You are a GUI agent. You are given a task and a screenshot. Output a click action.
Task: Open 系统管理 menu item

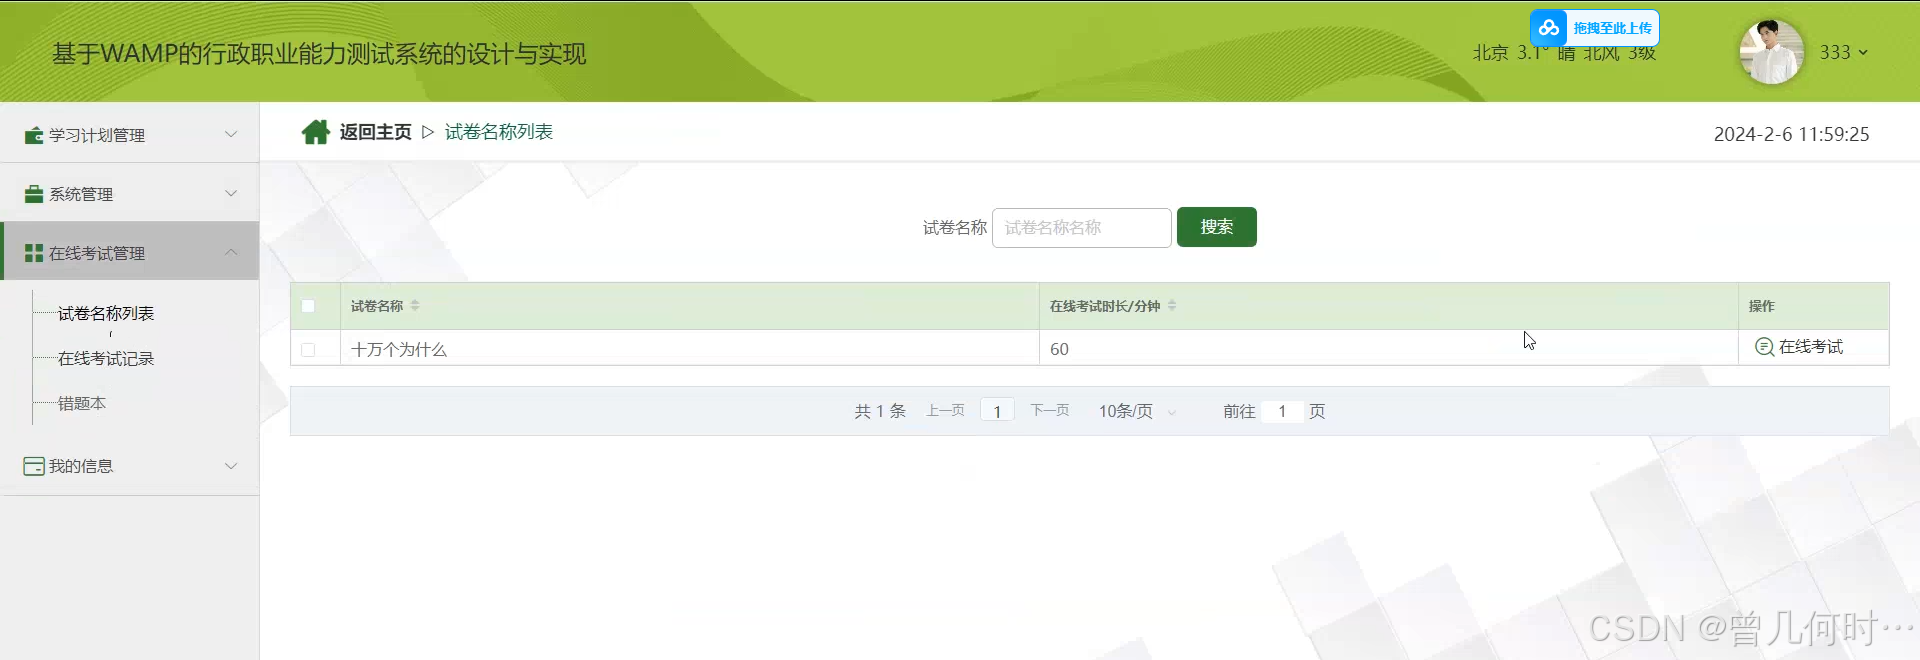130,193
